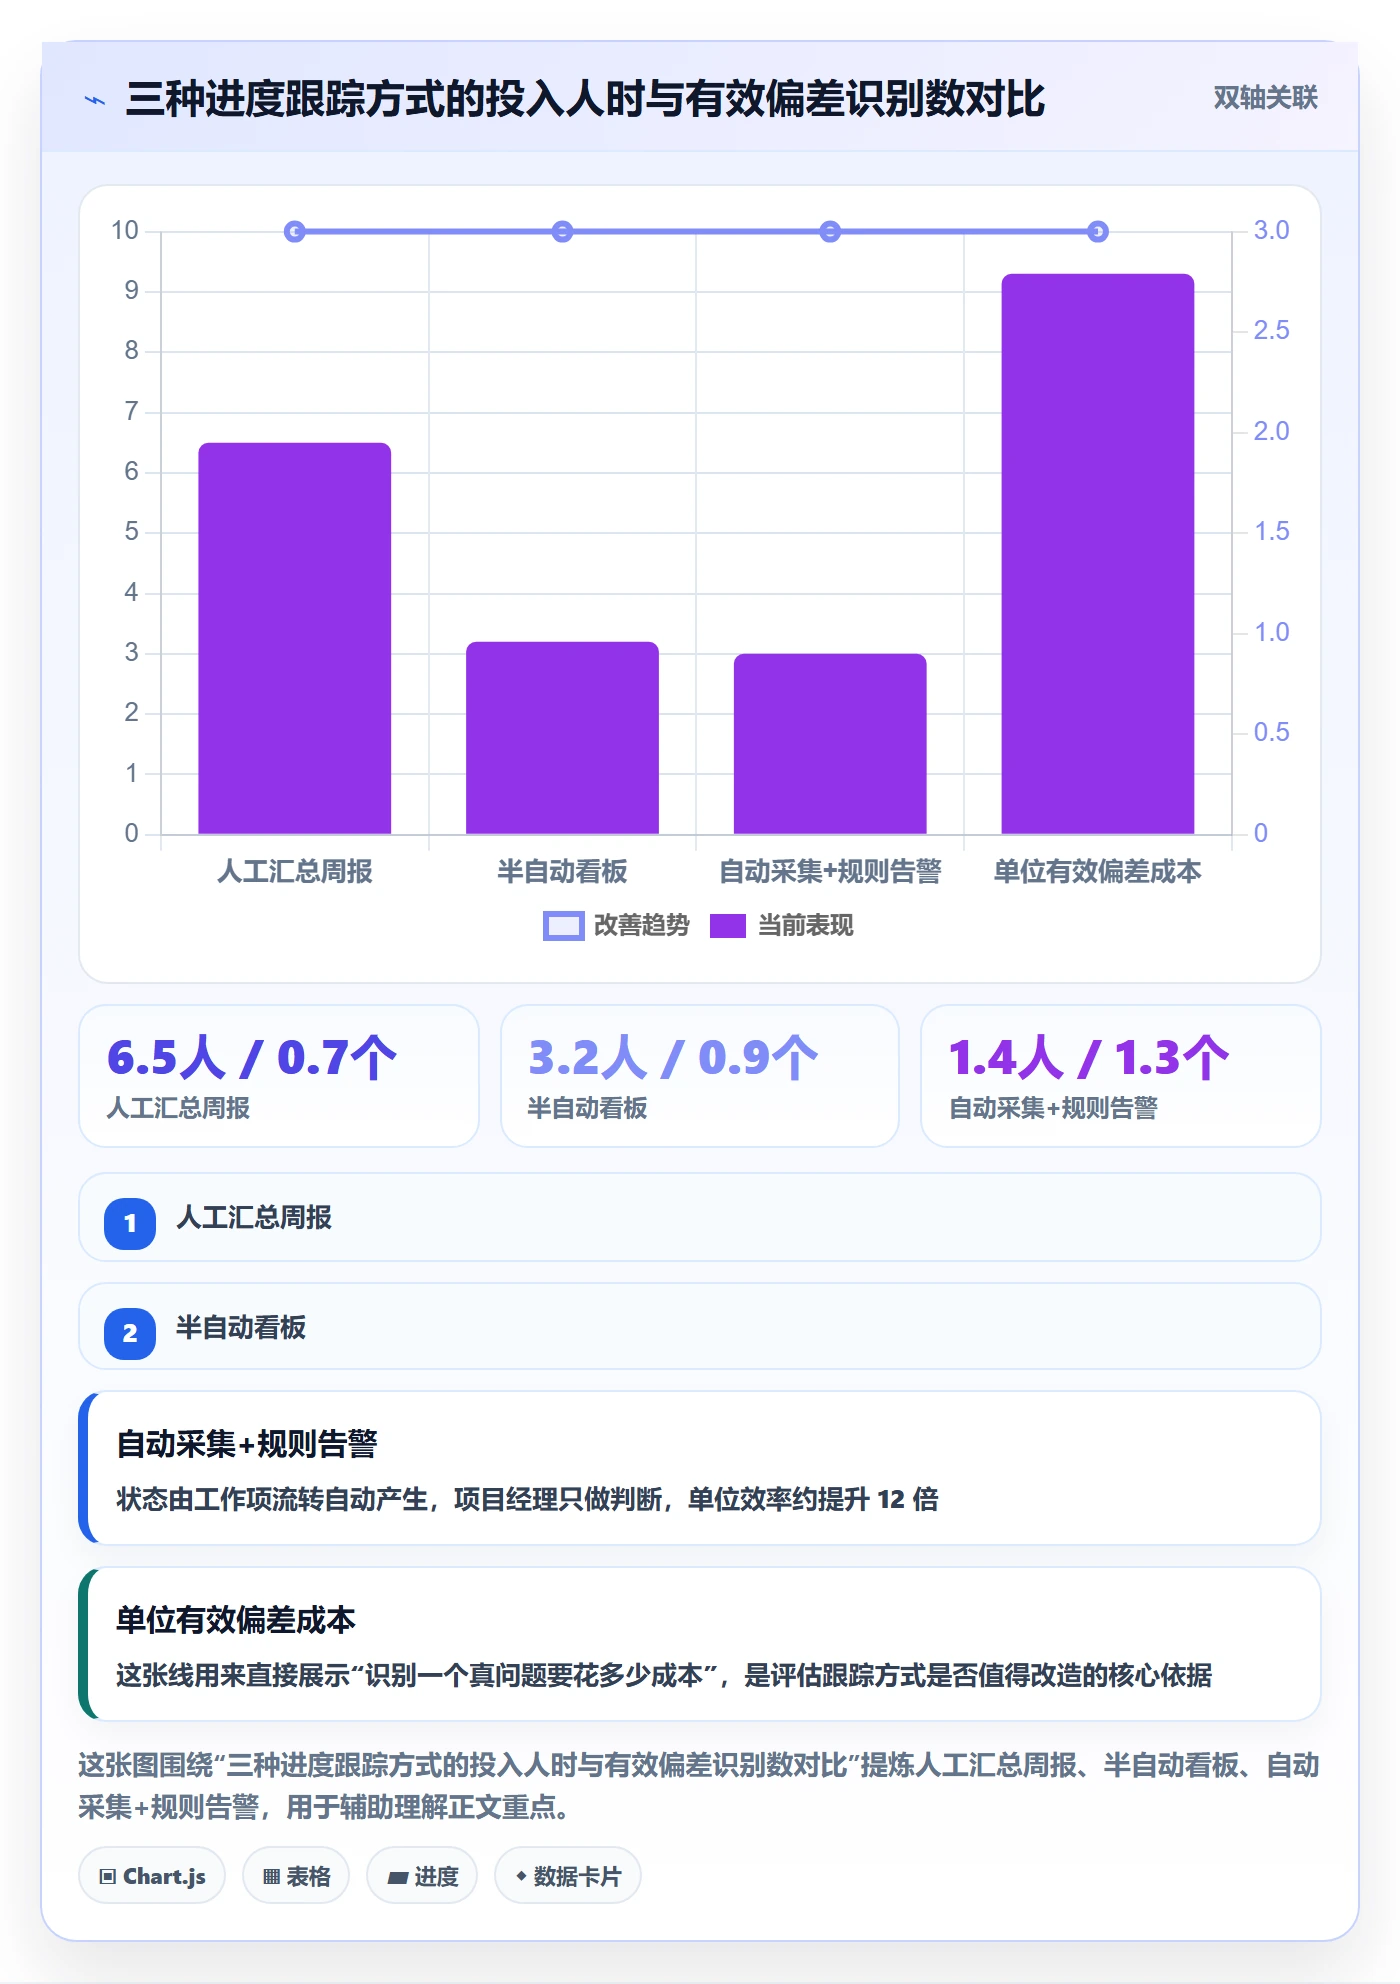The width and height of the screenshot is (1400, 1984).
Task: Click the left axis value 10
Action: click(125, 231)
